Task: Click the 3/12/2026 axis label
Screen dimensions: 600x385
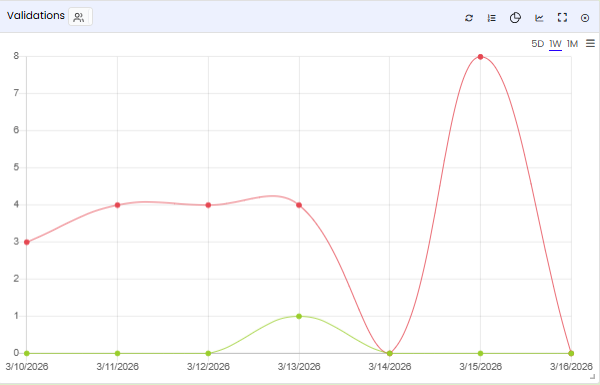Action: click(x=208, y=367)
